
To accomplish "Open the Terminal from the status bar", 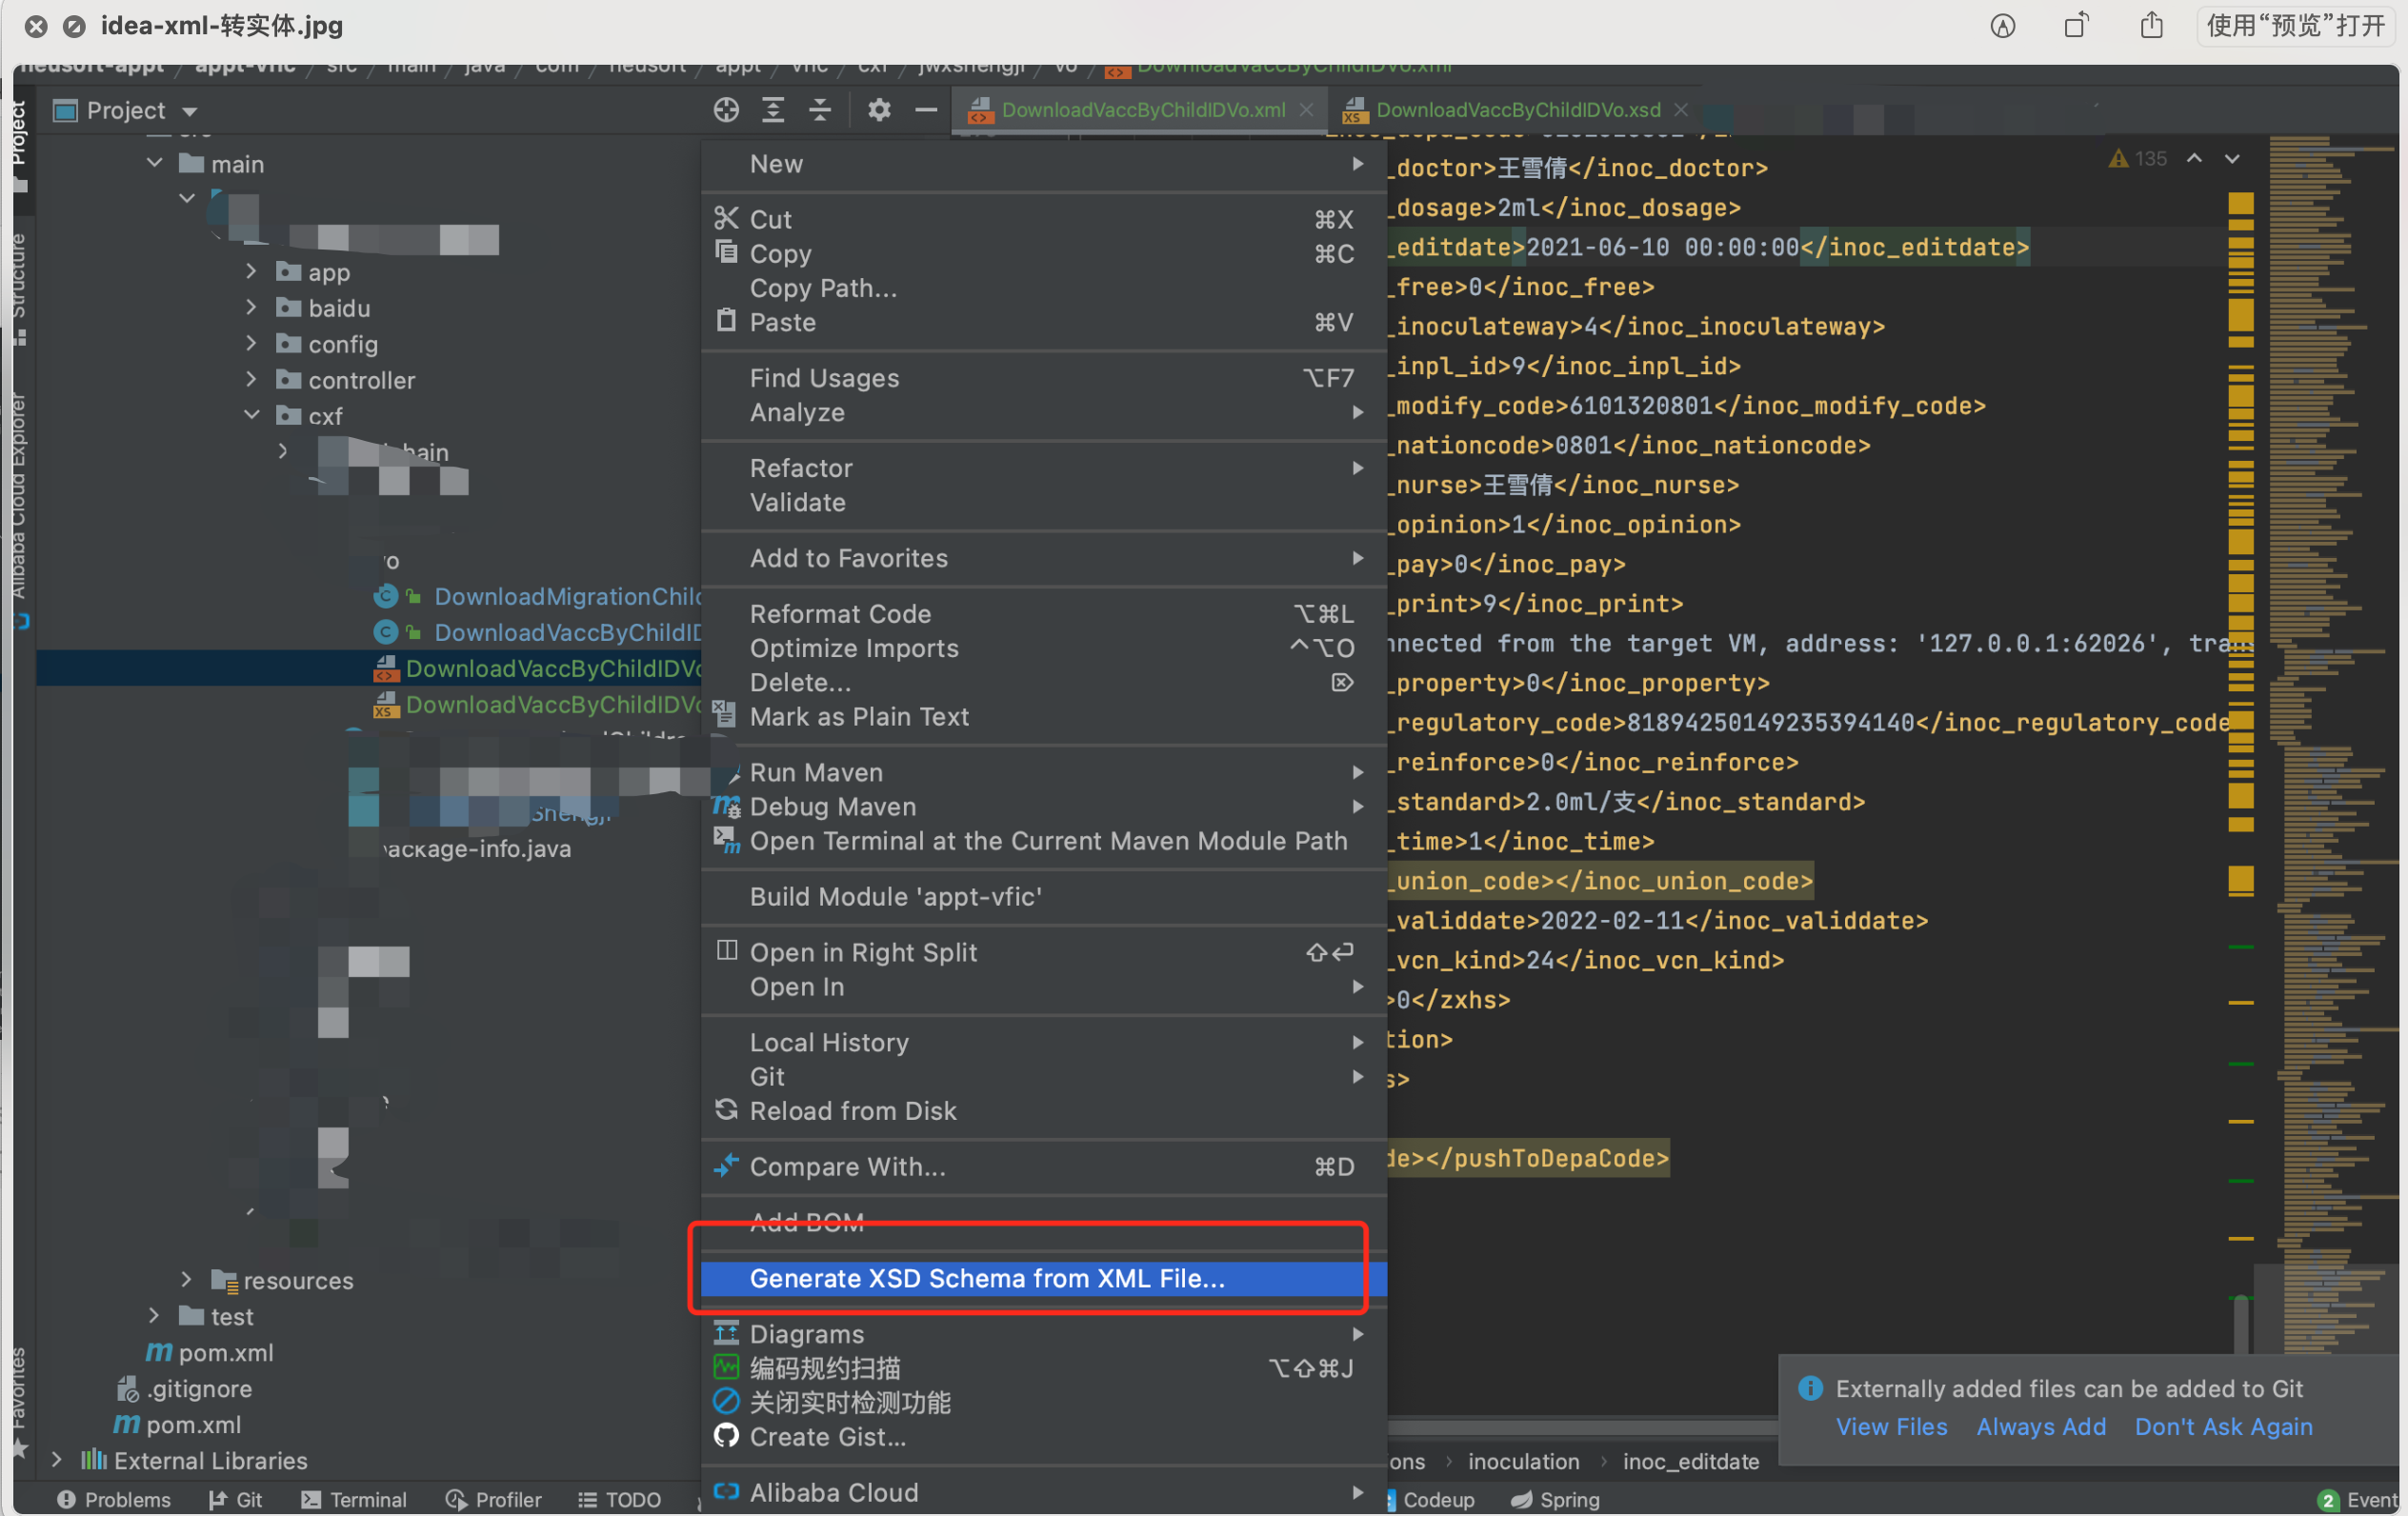I will tap(354, 1499).
